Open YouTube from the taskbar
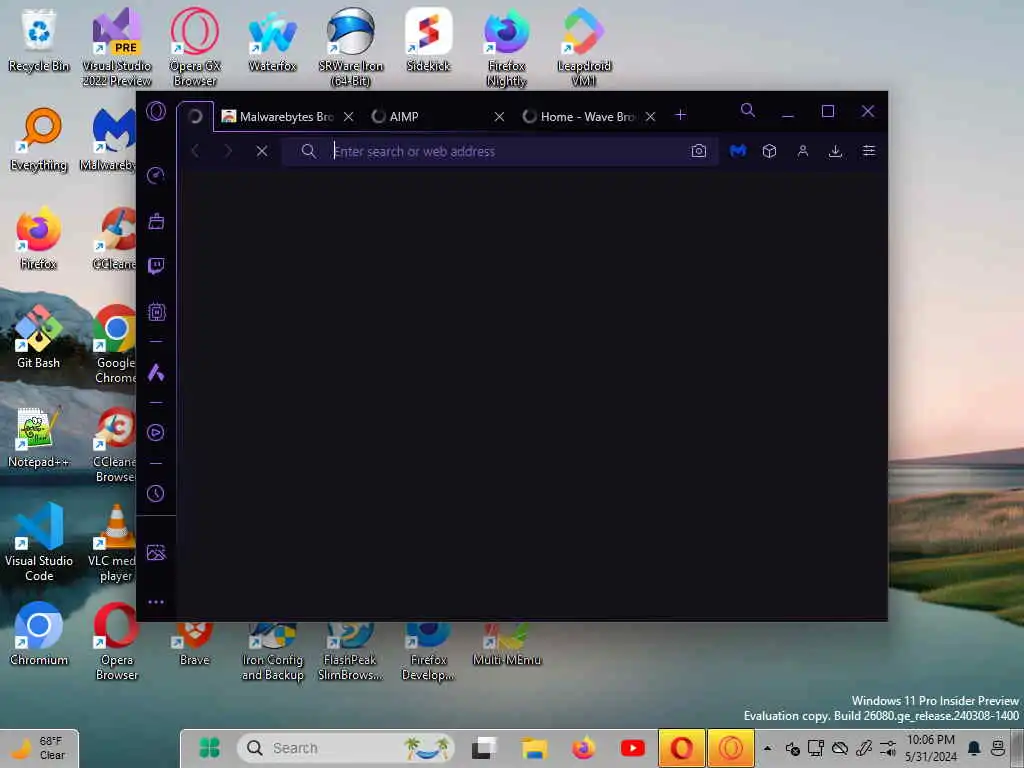This screenshot has width=1024, height=768. click(x=632, y=748)
